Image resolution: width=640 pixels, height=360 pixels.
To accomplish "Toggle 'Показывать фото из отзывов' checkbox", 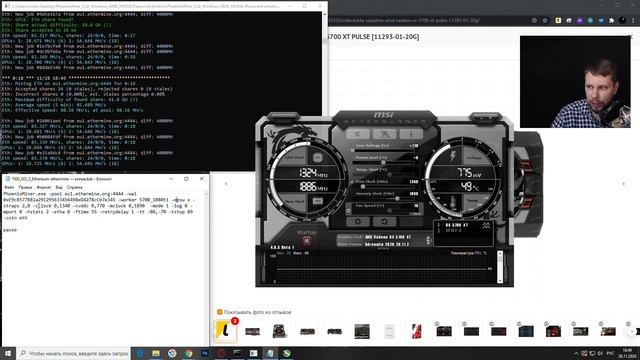I will coord(220,312).
